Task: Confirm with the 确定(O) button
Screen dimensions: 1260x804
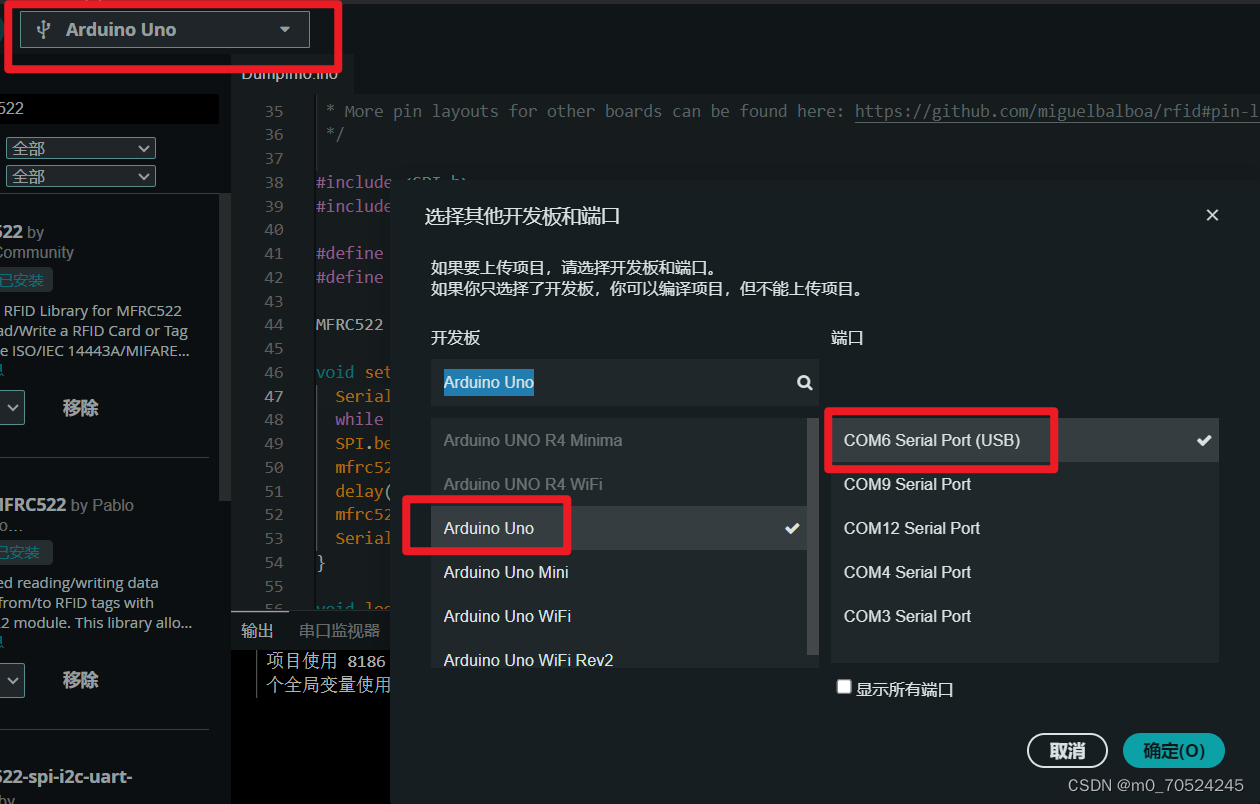Action: [x=1174, y=750]
